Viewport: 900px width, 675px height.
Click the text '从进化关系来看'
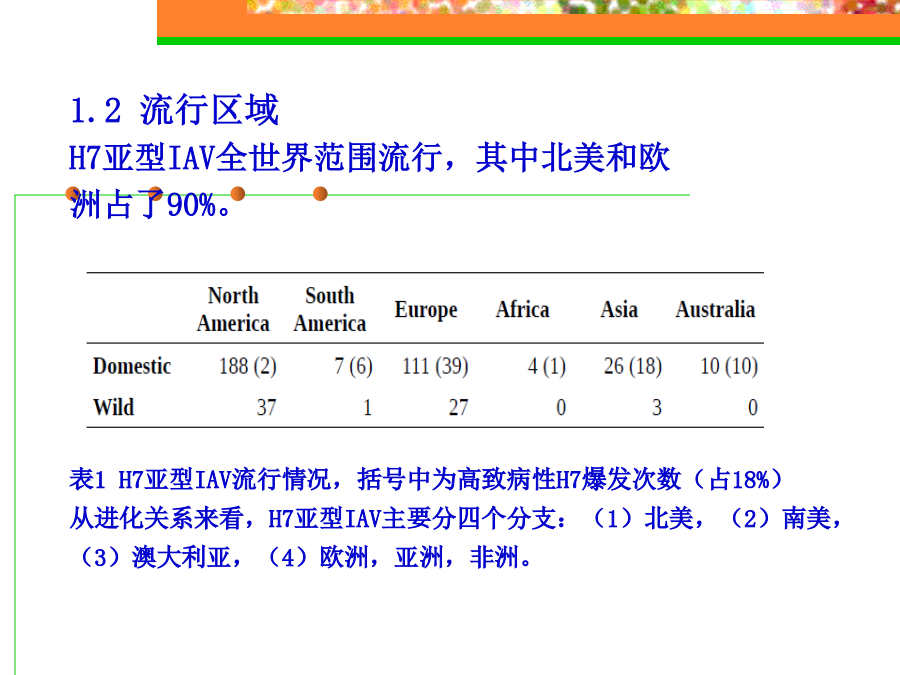[x=156, y=518]
